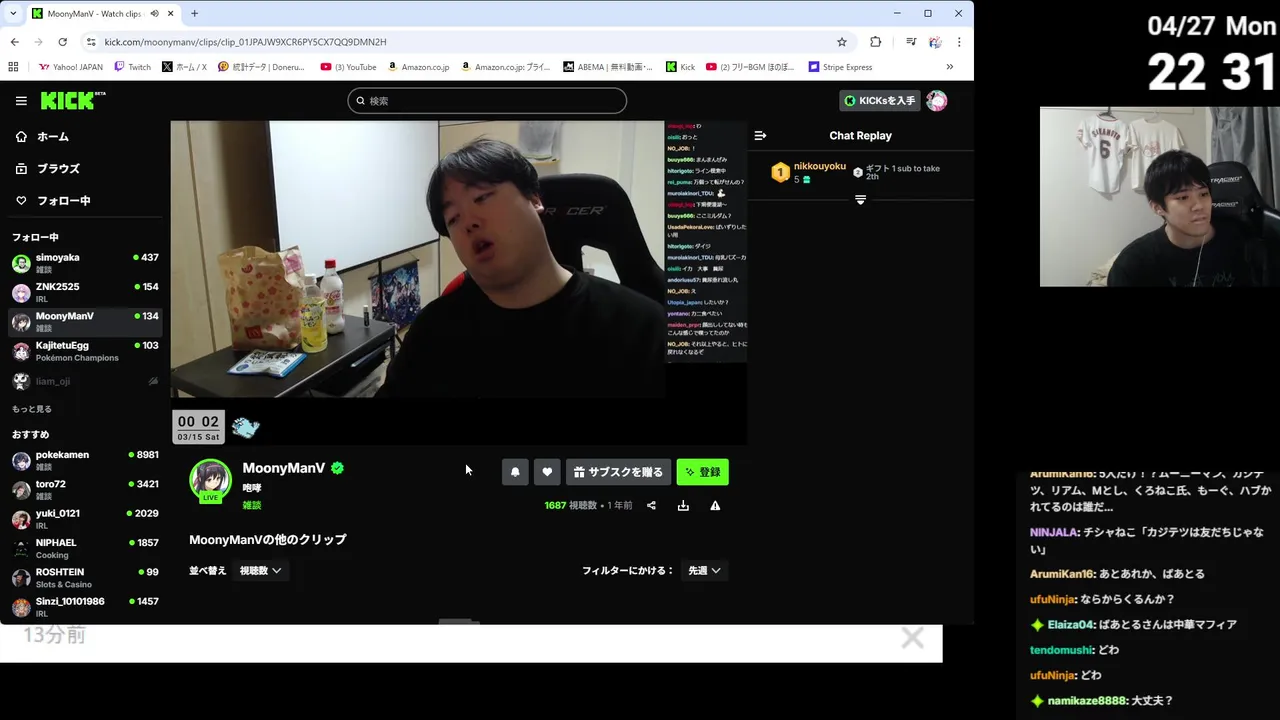1280x720 pixels.
Task: Click the MoonyManV LIVE avatar
Action: tap(211, 480)
